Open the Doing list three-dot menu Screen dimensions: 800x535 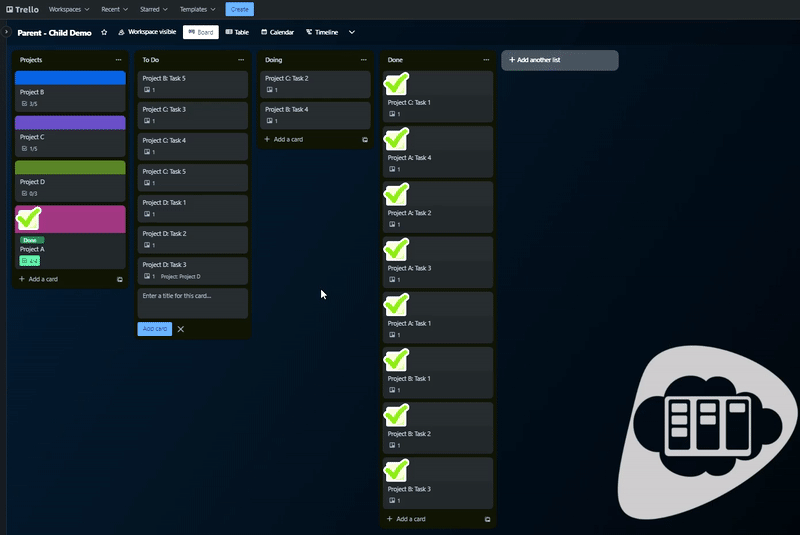point(364,60)
